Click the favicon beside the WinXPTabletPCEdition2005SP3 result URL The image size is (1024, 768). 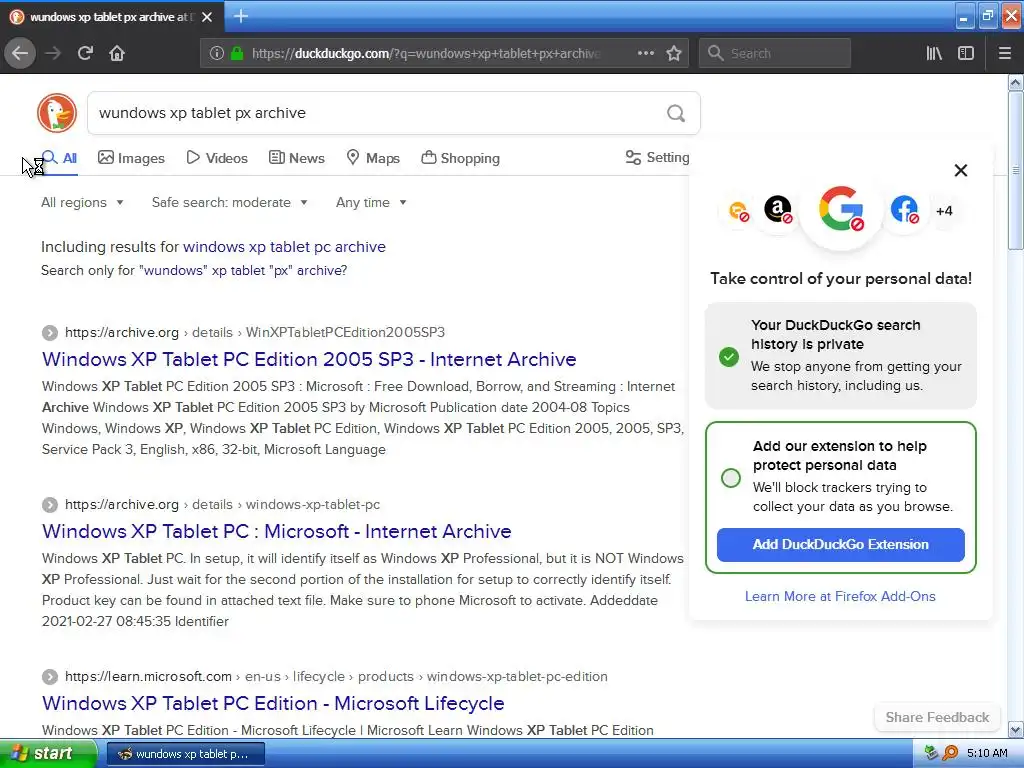[50, 333]
